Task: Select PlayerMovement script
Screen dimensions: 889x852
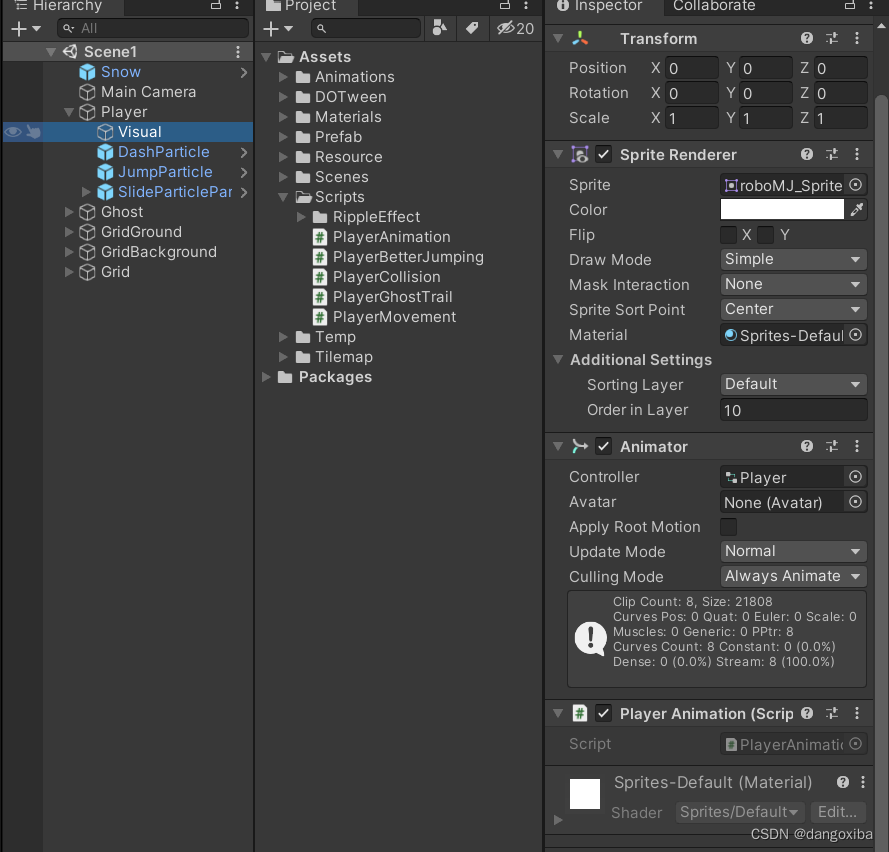Action: [x=394, y=317]
